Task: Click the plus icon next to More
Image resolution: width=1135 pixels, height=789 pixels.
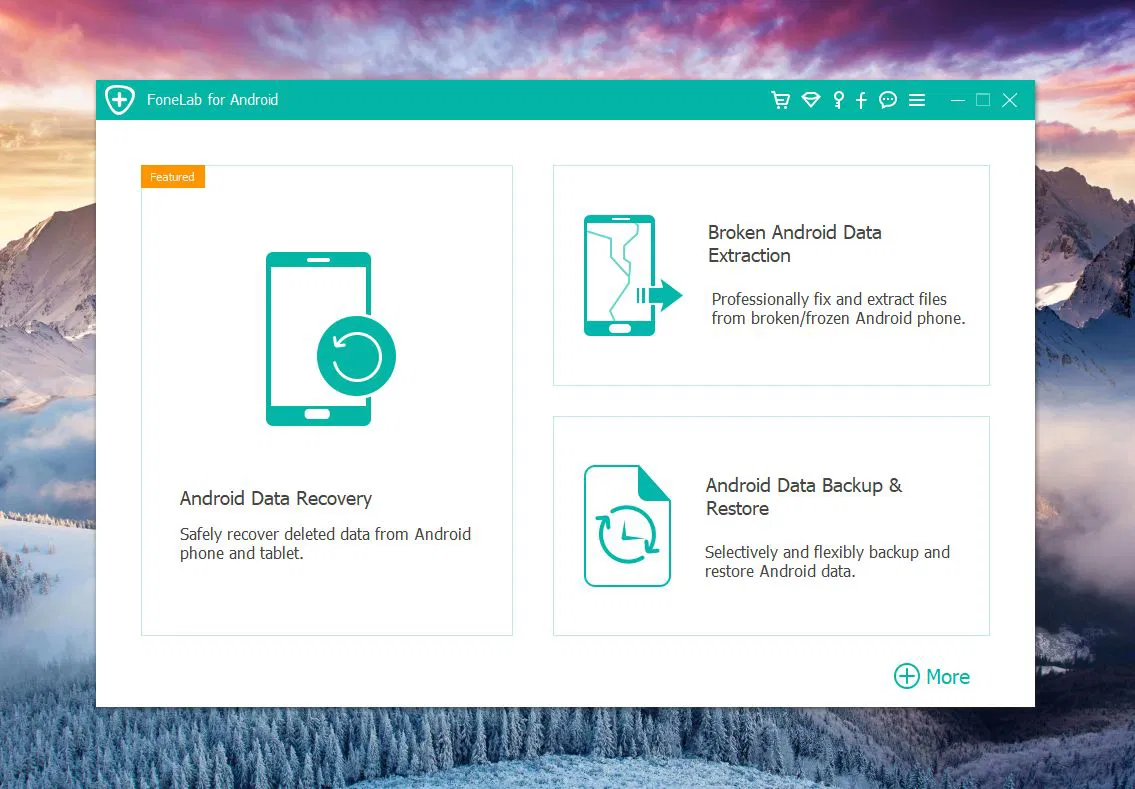Action: (x=906, y=676)
